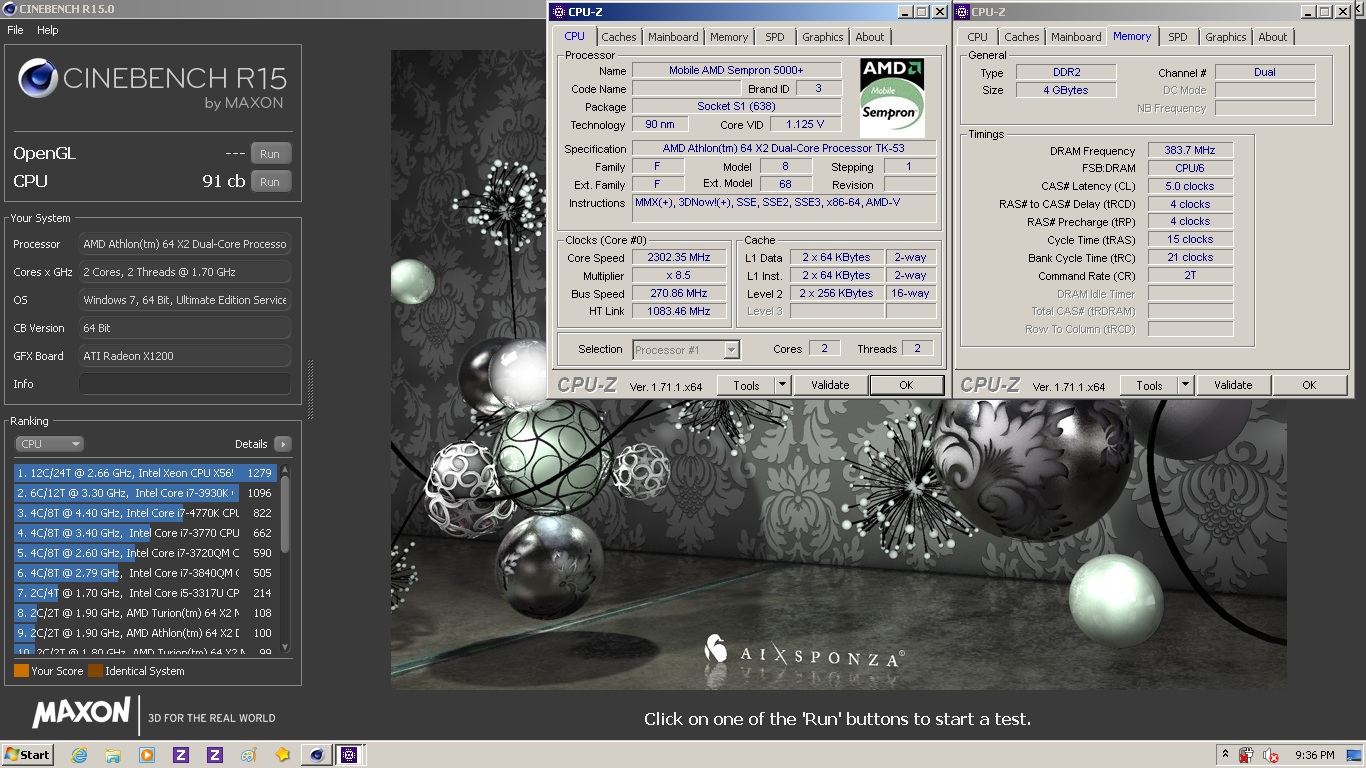The width and height of the screenshot is (1366, 768).
Task: Expand Tools arrow in CPU-Z CPU-tab window
Action: tap(783, 385)
